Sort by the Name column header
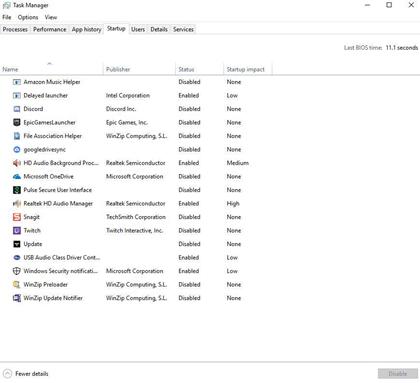Screen dimensions: 420x383 click(51, 69)
